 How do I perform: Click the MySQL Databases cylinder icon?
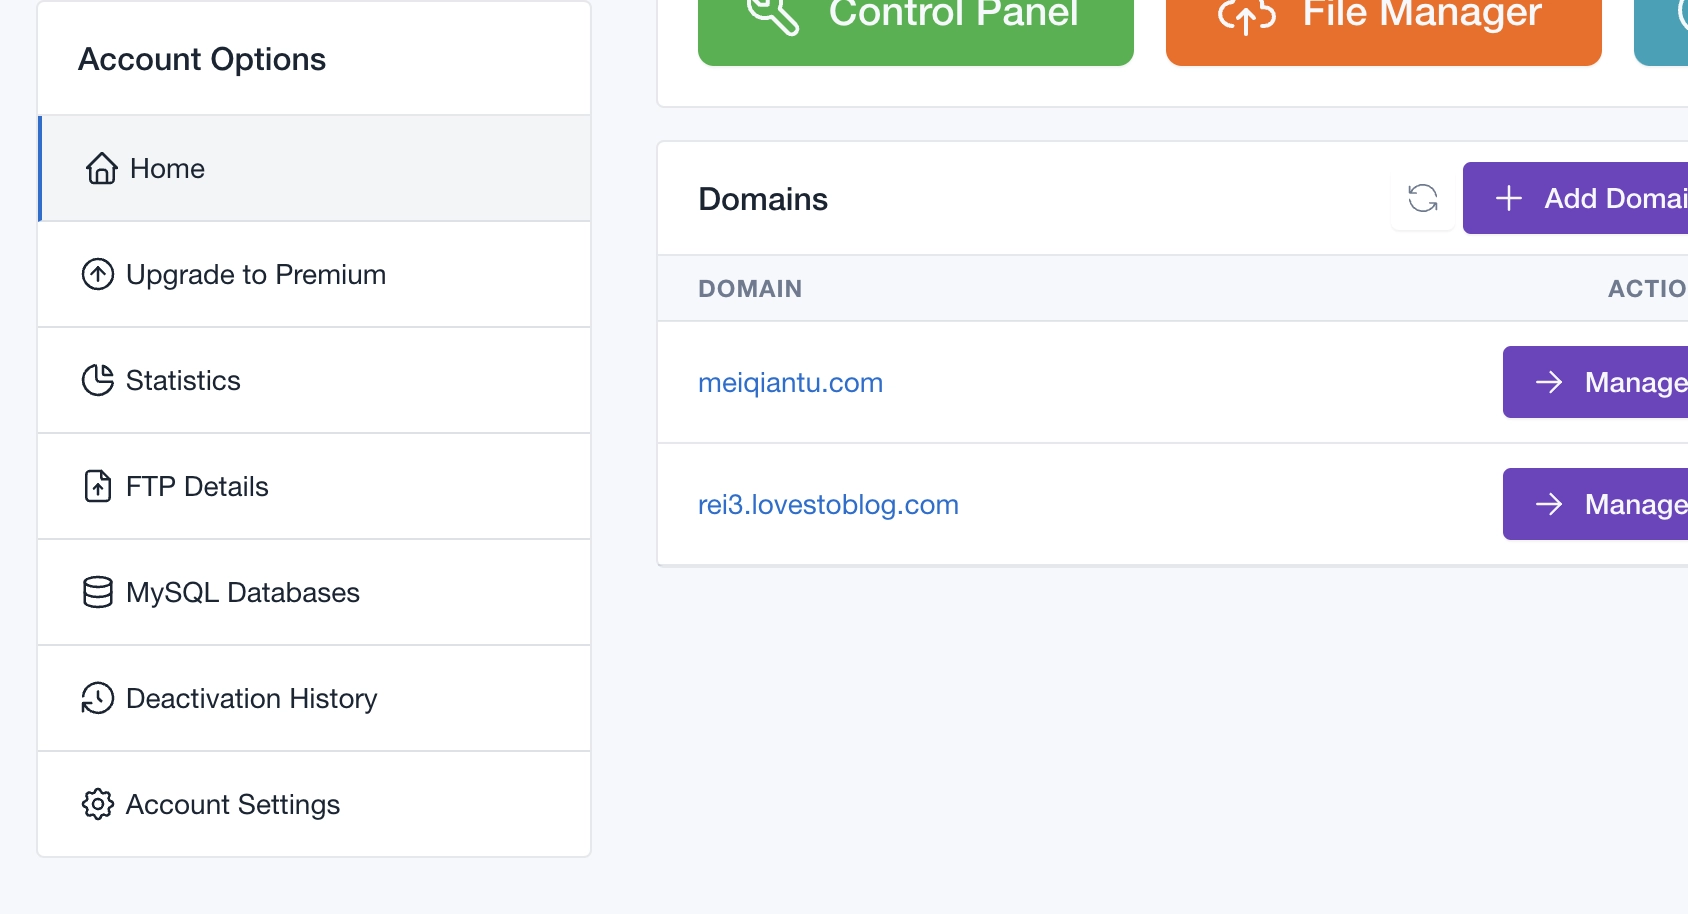[98, 592]
